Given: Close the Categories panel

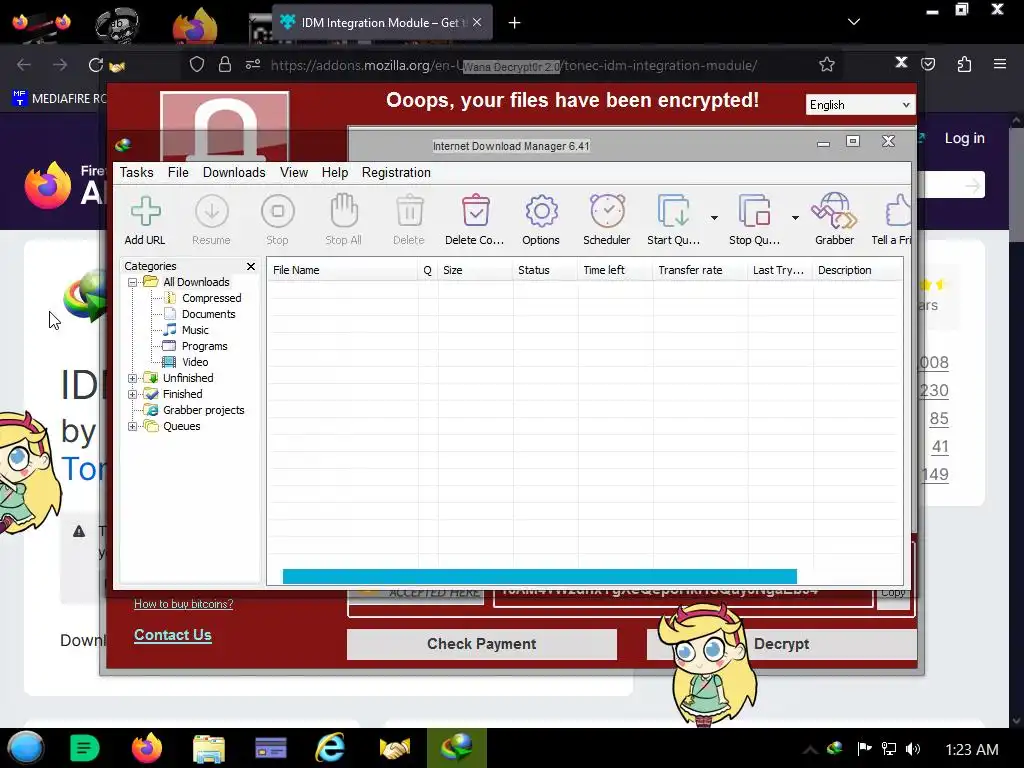Looking at the screenshot, I should pyautogui.click(x=251, y=266).
